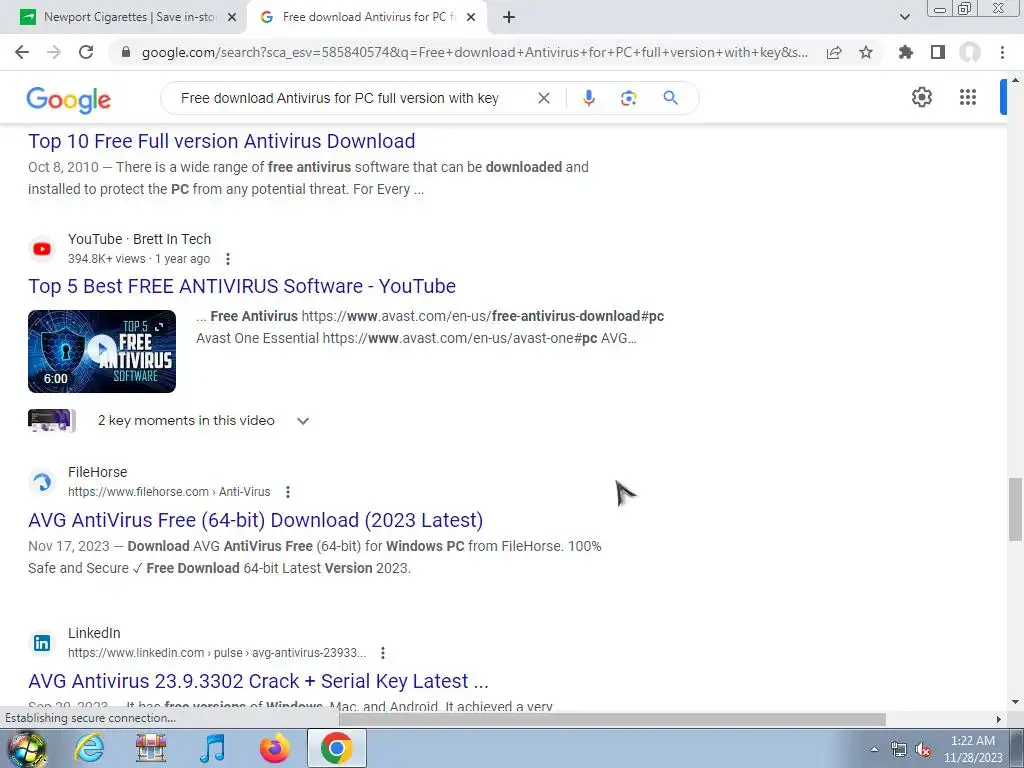
Task: Click the linkedin.com pulse URL
Action: point(217,652)
